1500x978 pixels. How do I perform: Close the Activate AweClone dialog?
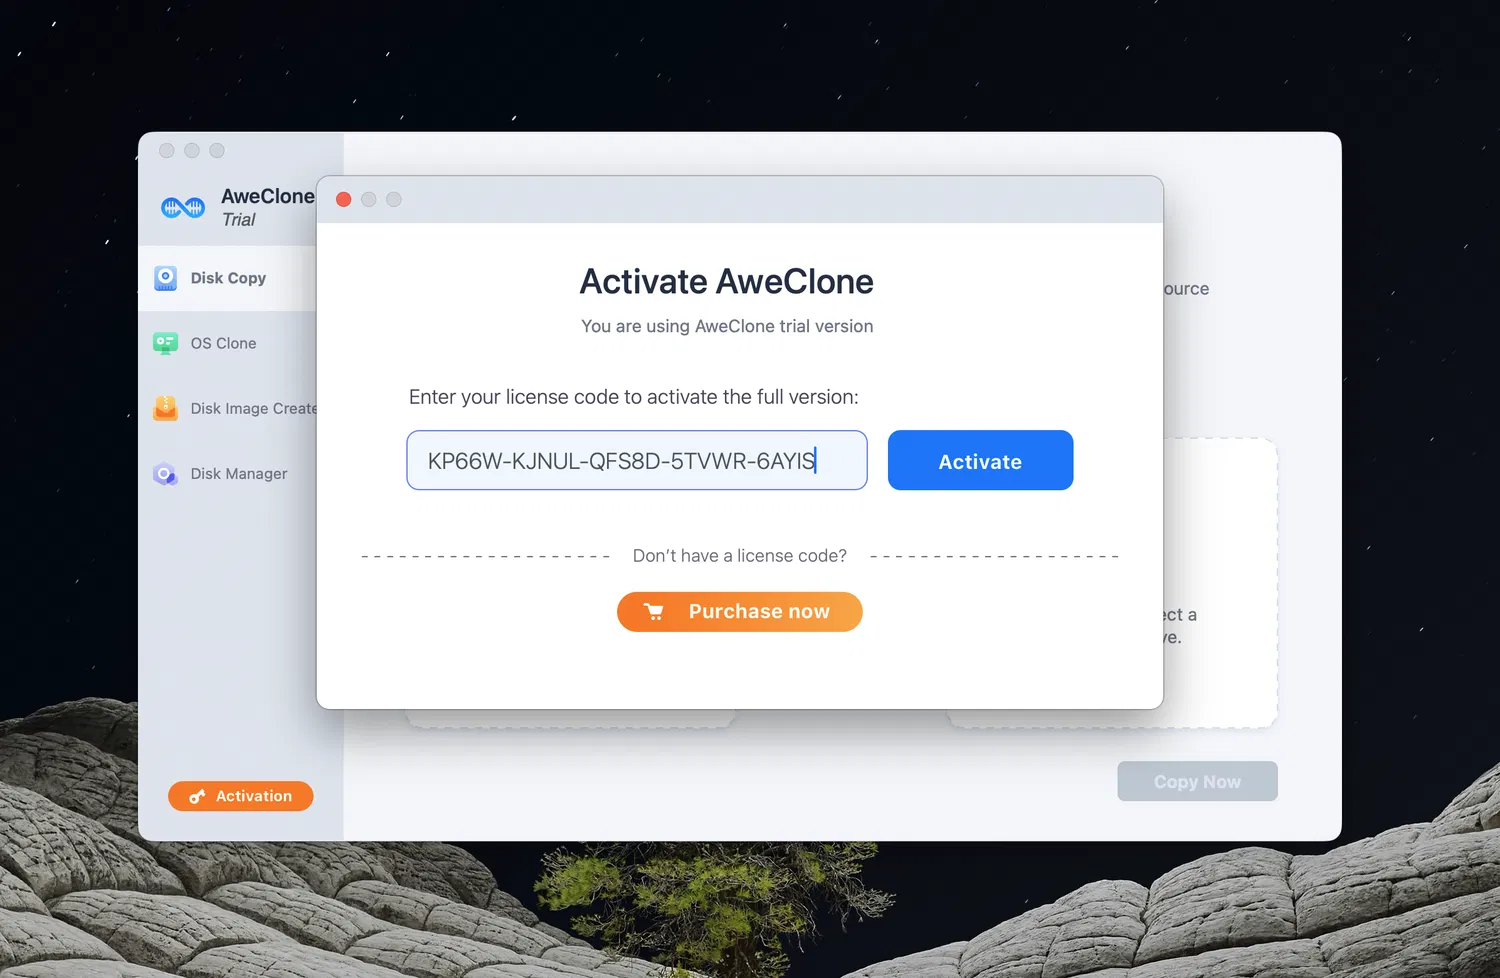[343, 199]
